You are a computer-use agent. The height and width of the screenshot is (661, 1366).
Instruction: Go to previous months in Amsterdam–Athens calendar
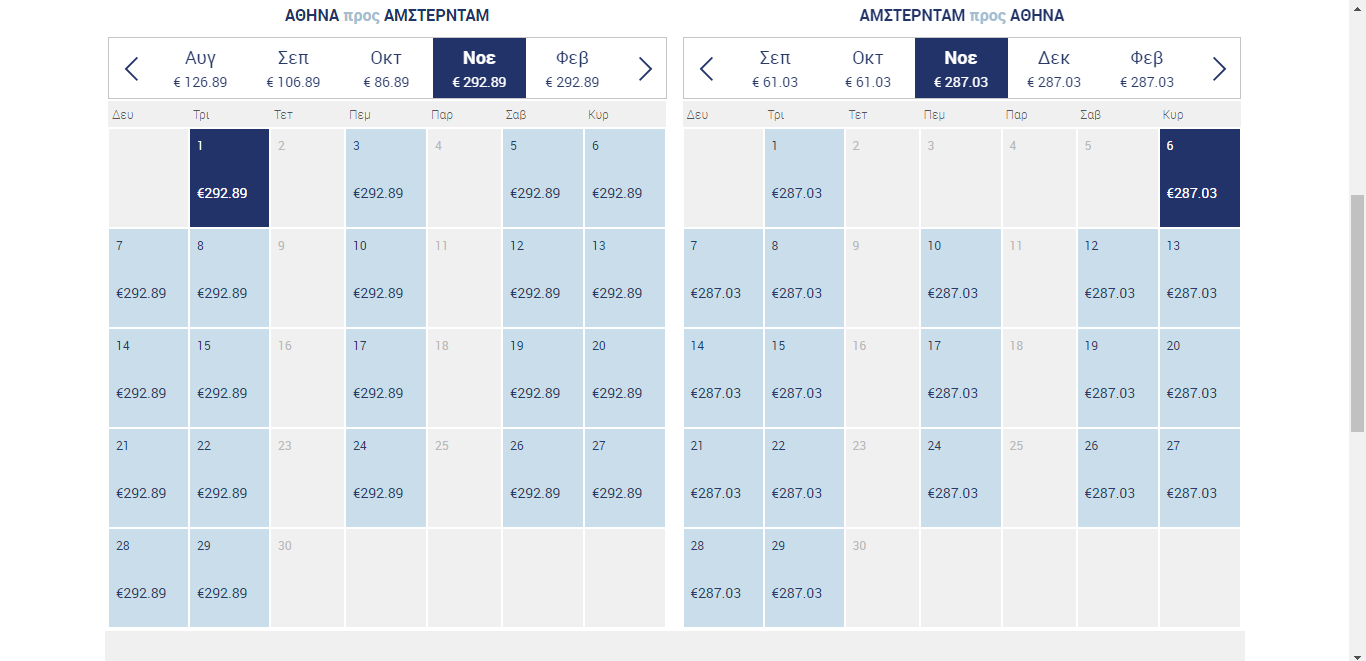pyautogui.click(x=706, y=69)
